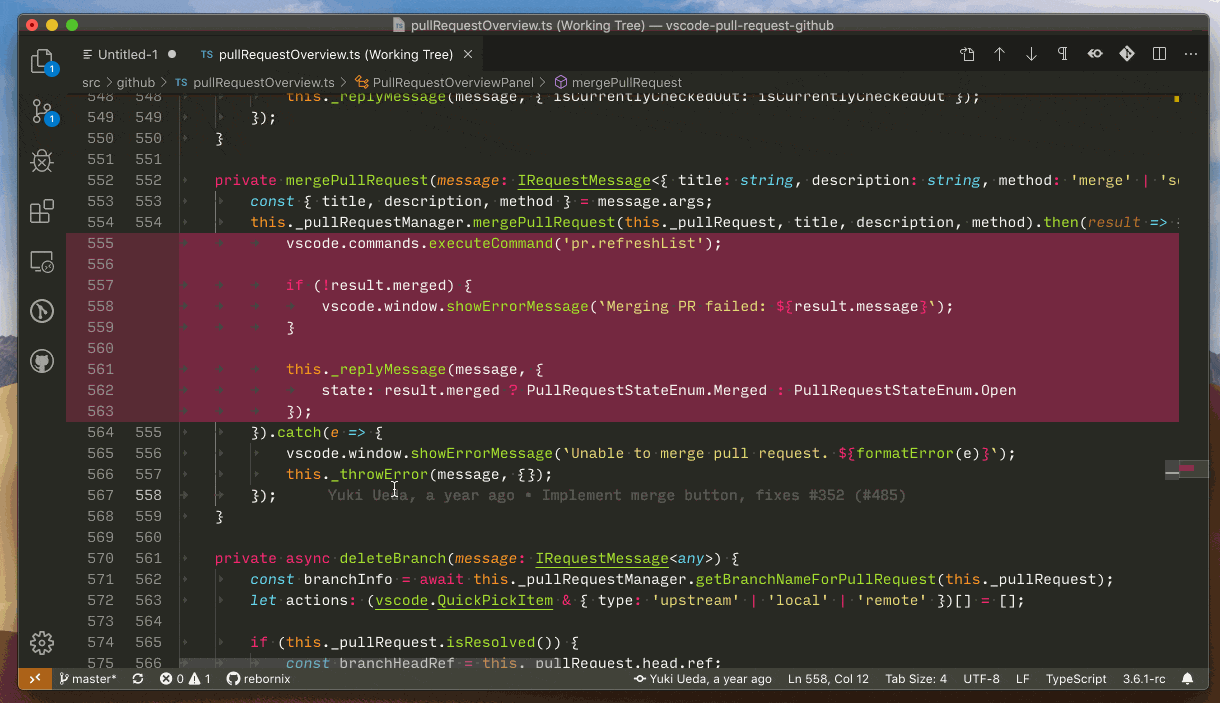Click the errors and warnings count
1220x703 pixels.
click(185, 679)
